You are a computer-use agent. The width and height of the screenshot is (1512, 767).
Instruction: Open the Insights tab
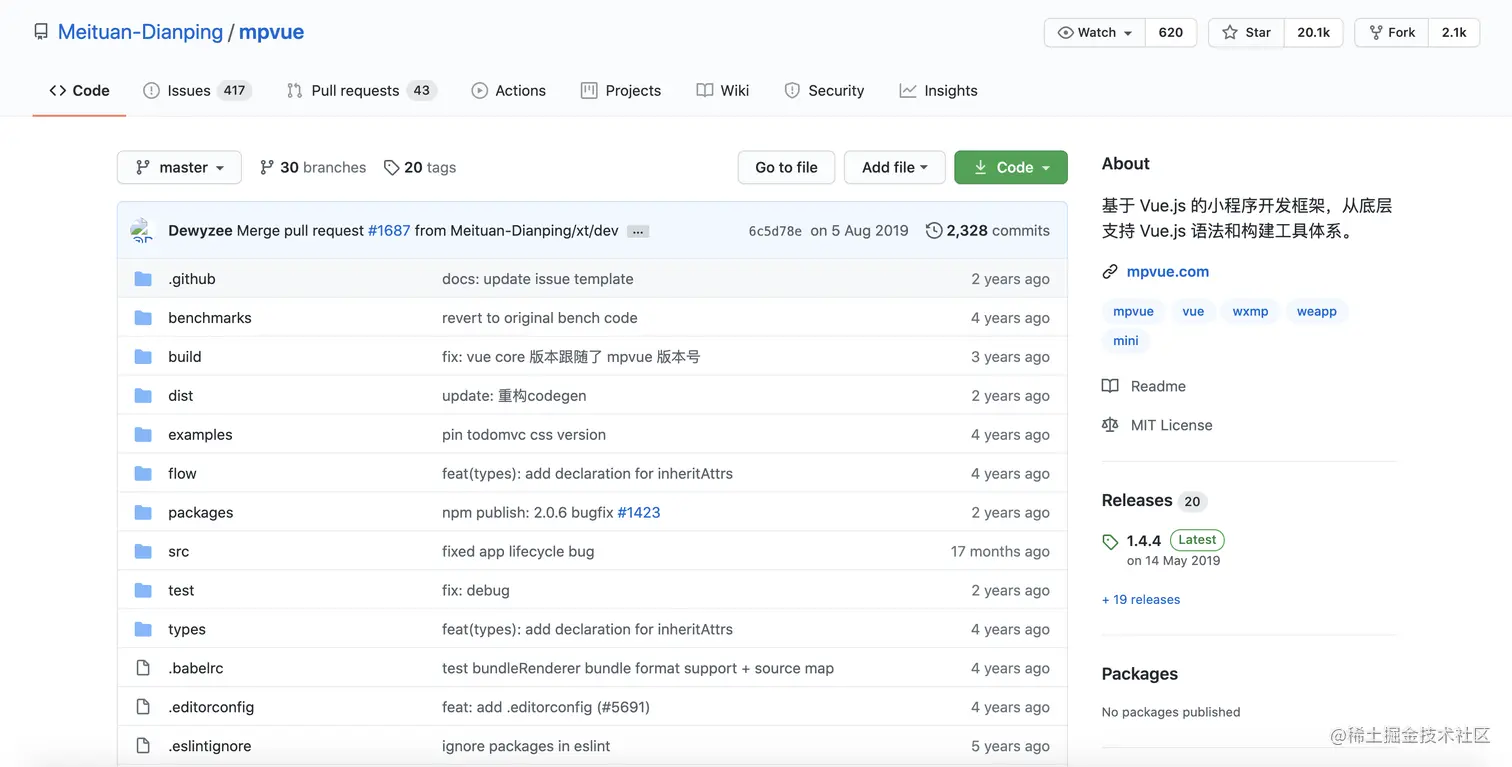tap(938, 90)
